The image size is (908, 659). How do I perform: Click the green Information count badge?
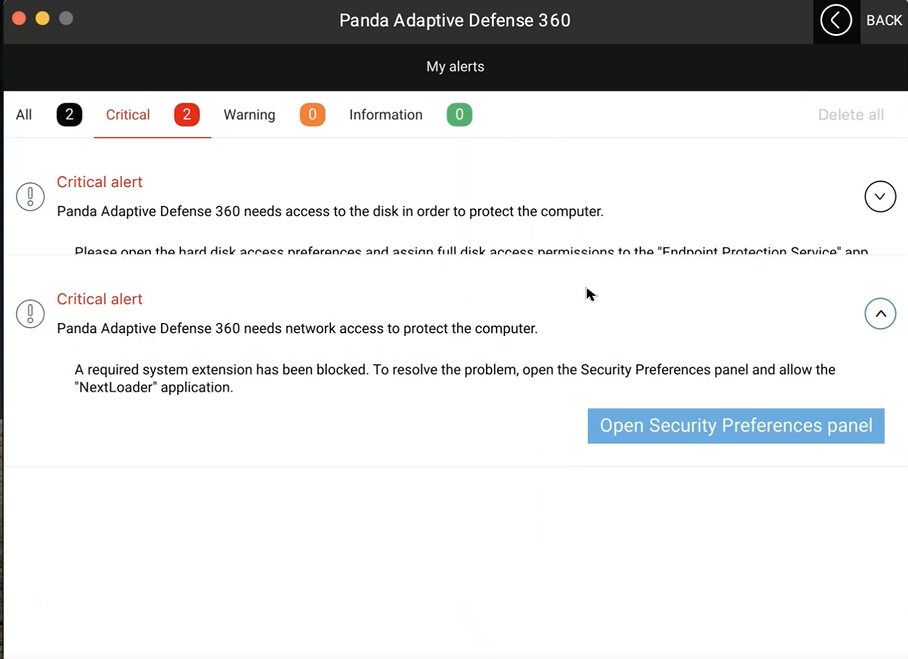[x=460, y=115]
